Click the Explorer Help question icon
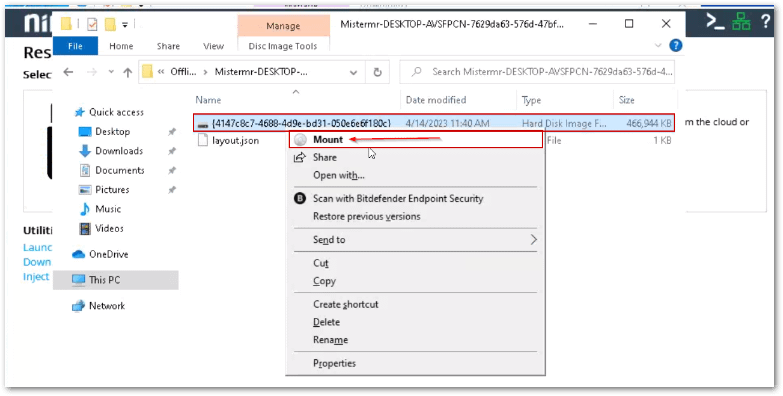Screen dimensions: 783x396 [x=675, y=45]
